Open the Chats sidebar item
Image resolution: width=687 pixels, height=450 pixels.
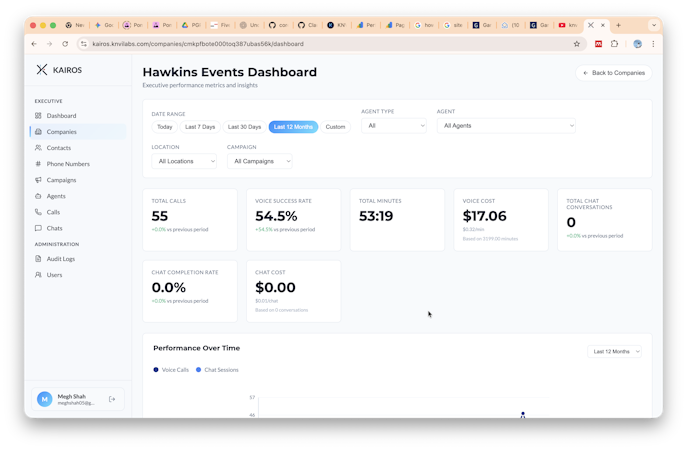[x=54, y=228]
